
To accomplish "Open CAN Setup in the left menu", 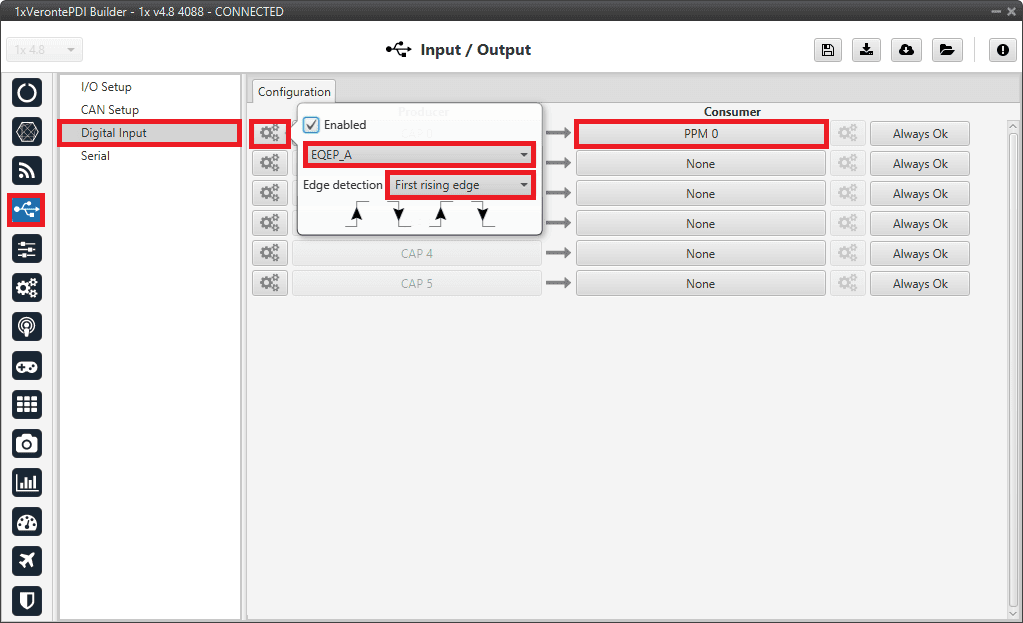I will point(110,110).
